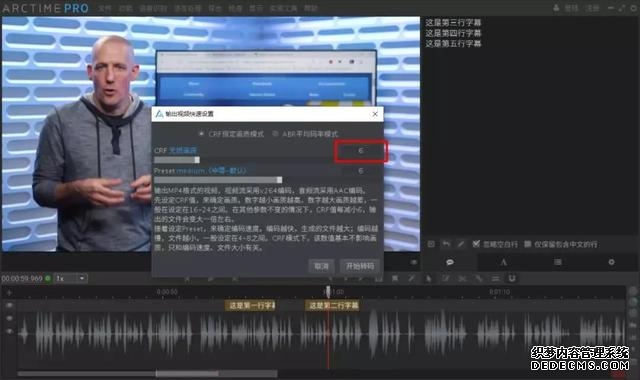
Task: Toggle the 忽略空白行 checkbox
Action: [x=476, y=244]
